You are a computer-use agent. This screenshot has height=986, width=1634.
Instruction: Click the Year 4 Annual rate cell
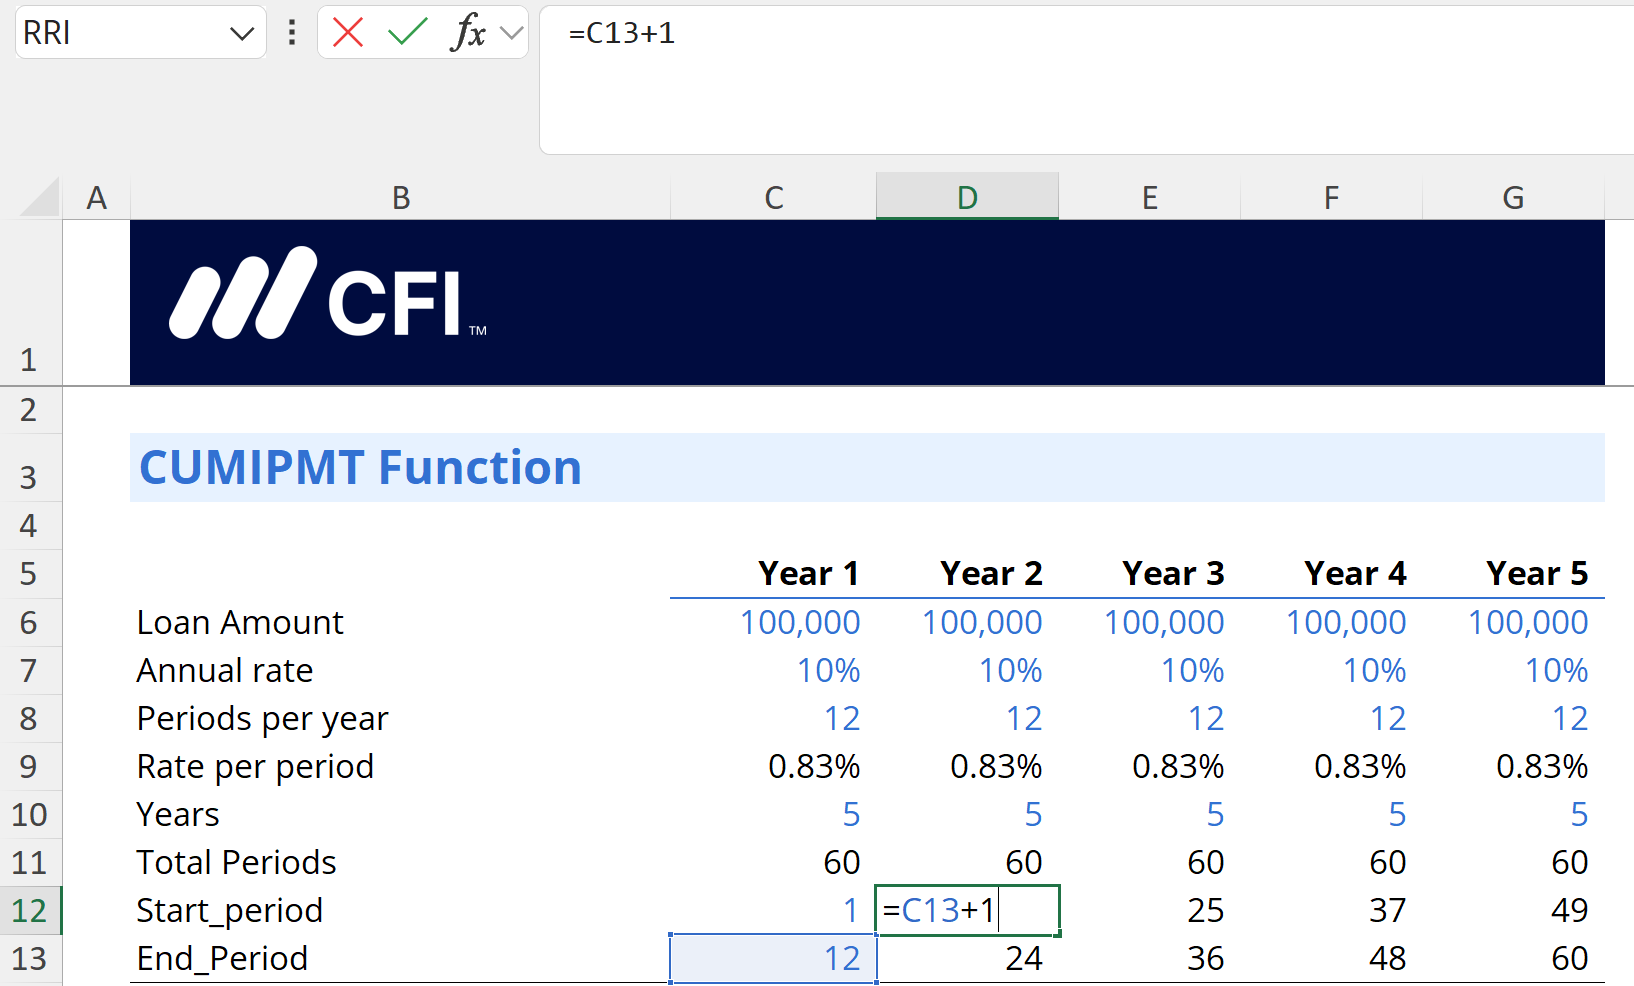click(x=1332, y=670)
